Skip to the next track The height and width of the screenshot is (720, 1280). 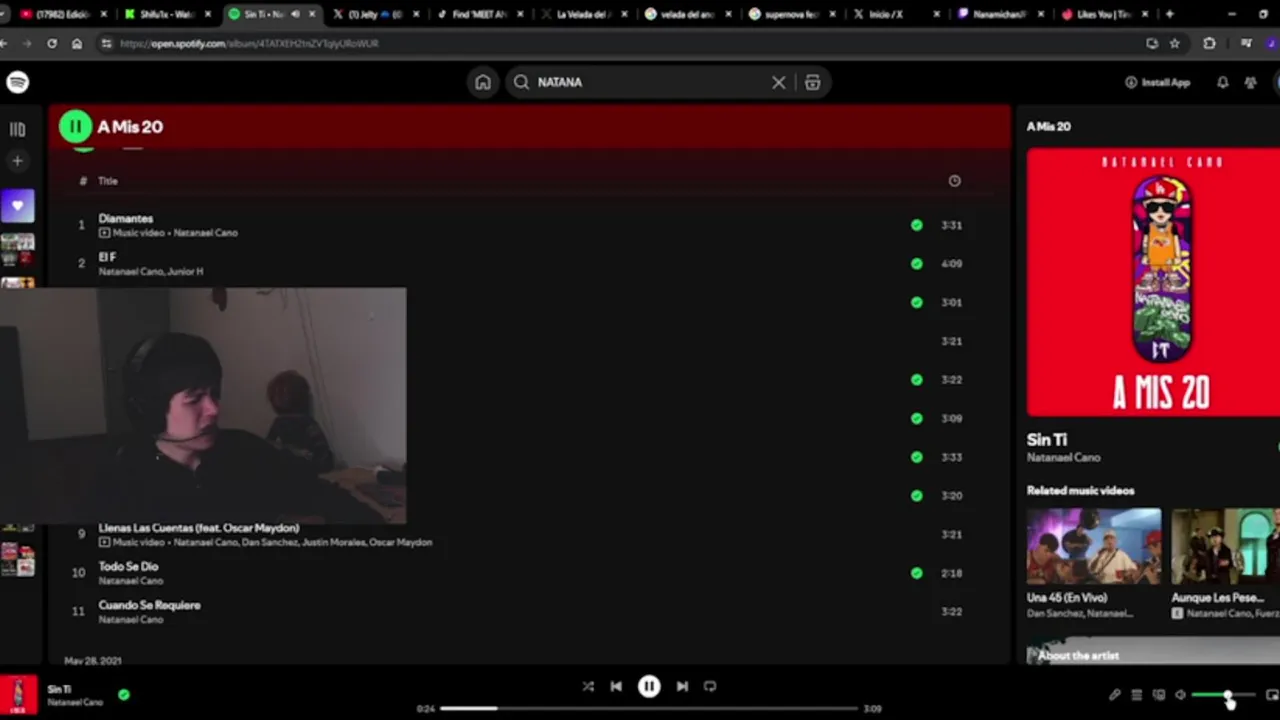682,686
